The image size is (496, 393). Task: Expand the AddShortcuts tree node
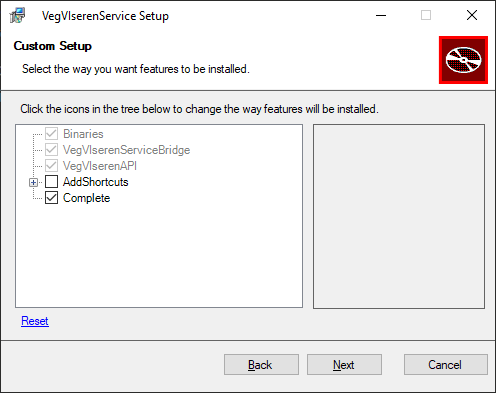pyautogui.click(x=33, y=182)
